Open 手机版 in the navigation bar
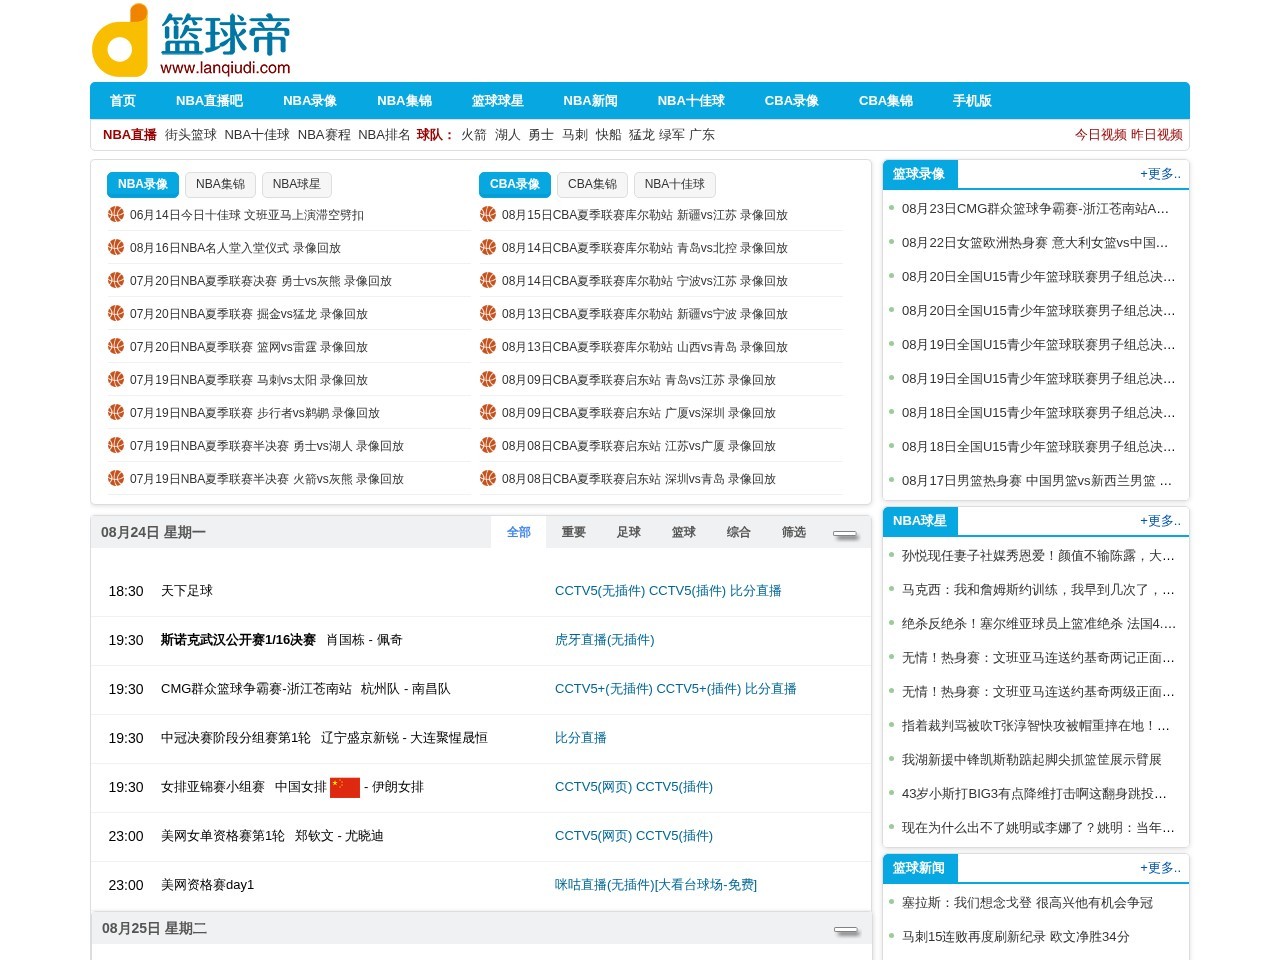 (x=972, y=101)
